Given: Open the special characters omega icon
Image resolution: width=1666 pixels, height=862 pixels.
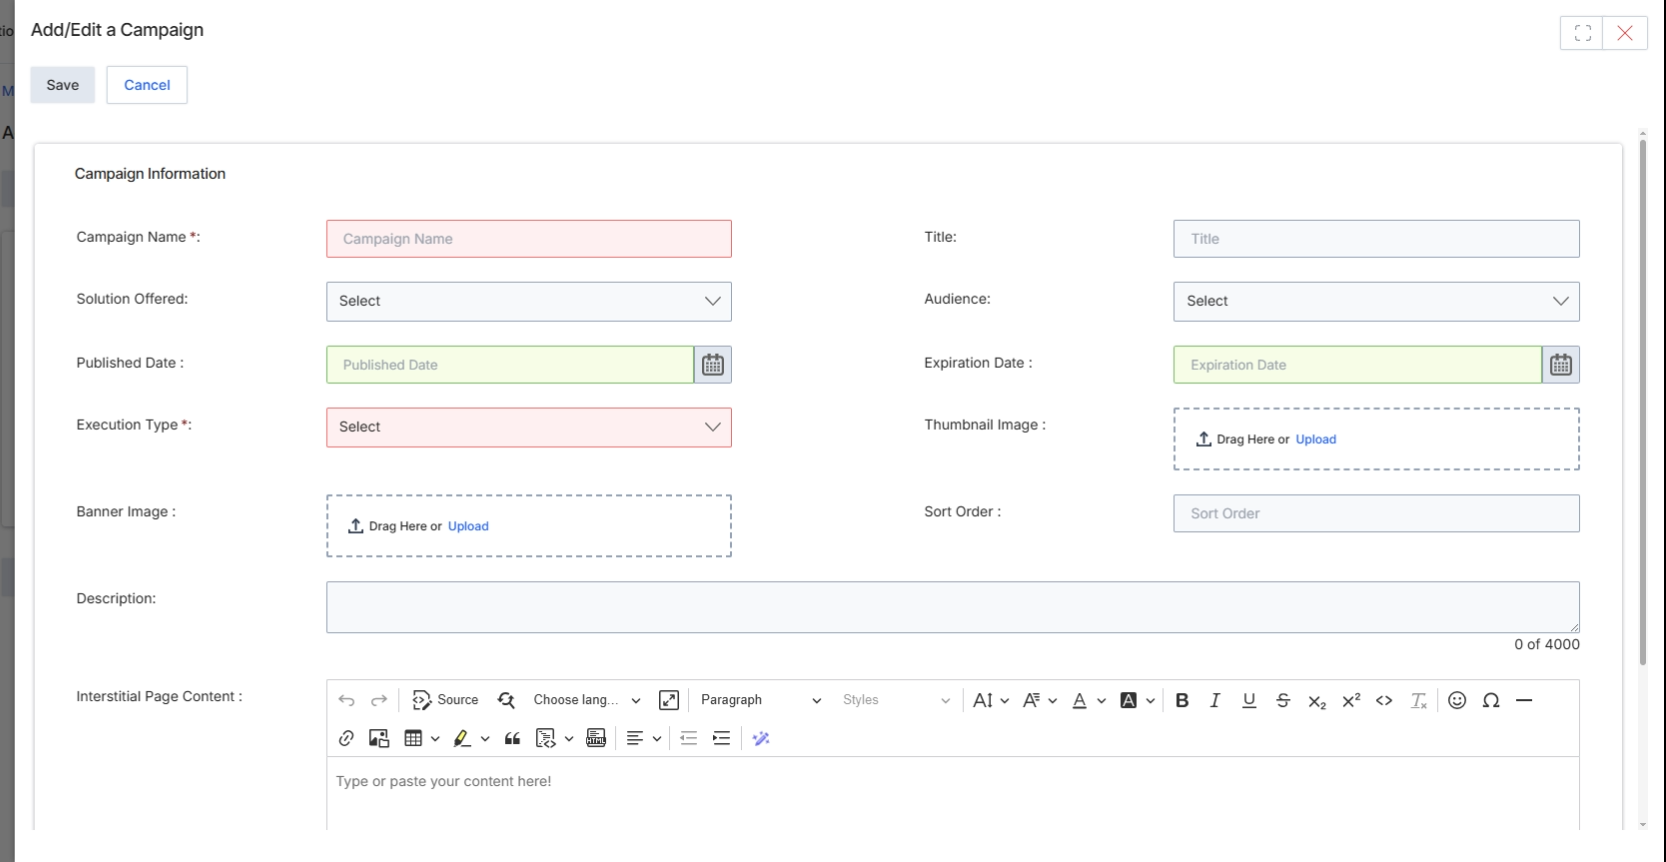Looking at the screenshot, I should point(1491,700).
